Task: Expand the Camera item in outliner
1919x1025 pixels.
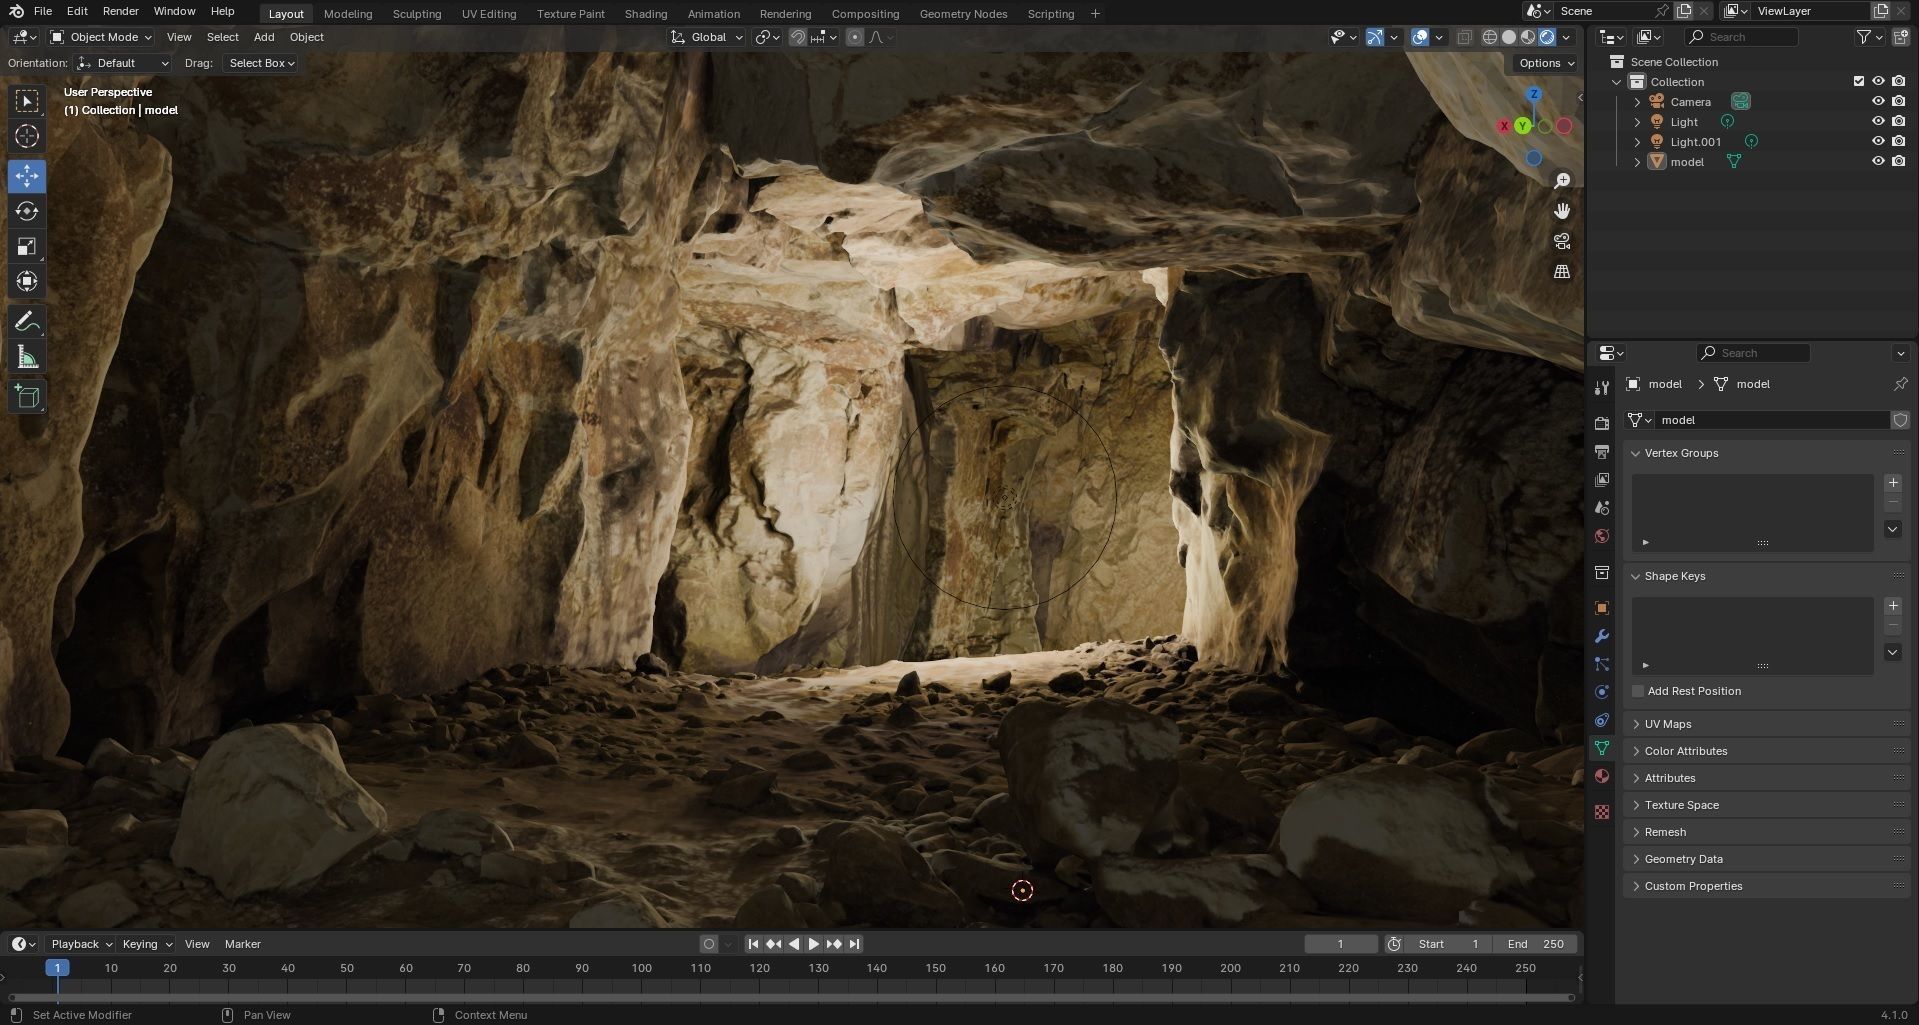Action: [1637, 101]
